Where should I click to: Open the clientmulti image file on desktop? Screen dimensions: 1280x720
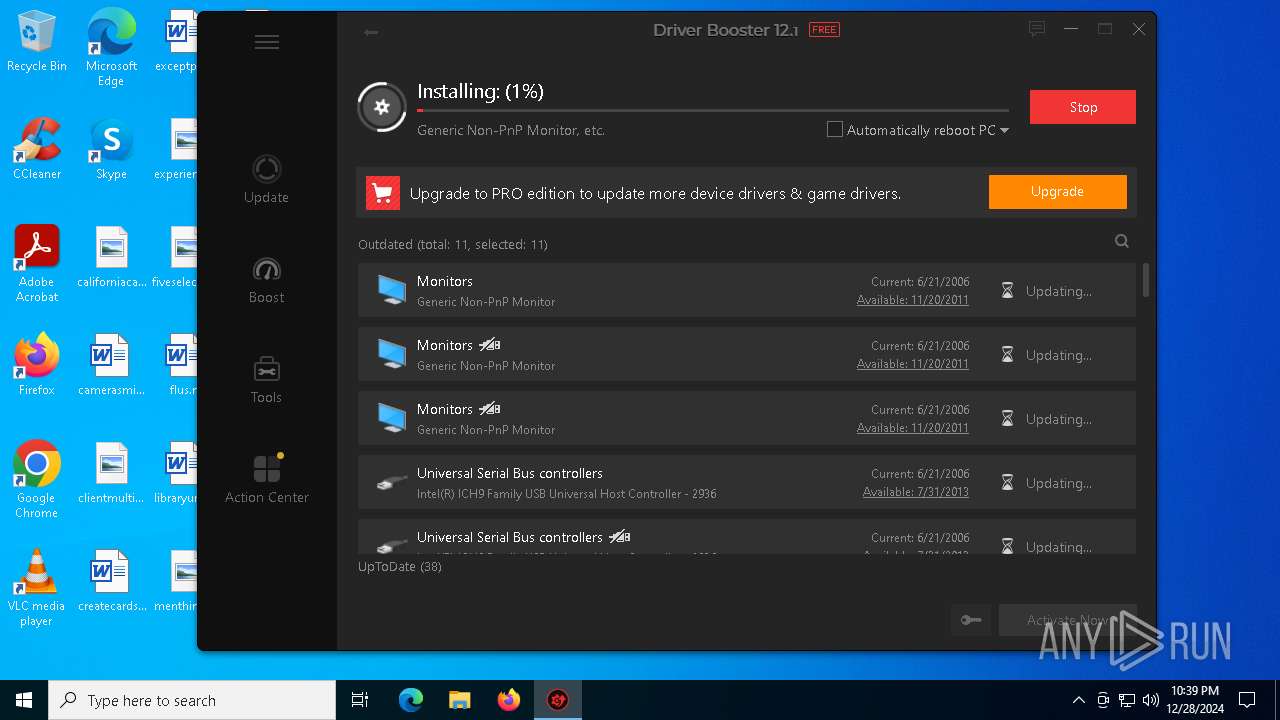tap(111, 473)
